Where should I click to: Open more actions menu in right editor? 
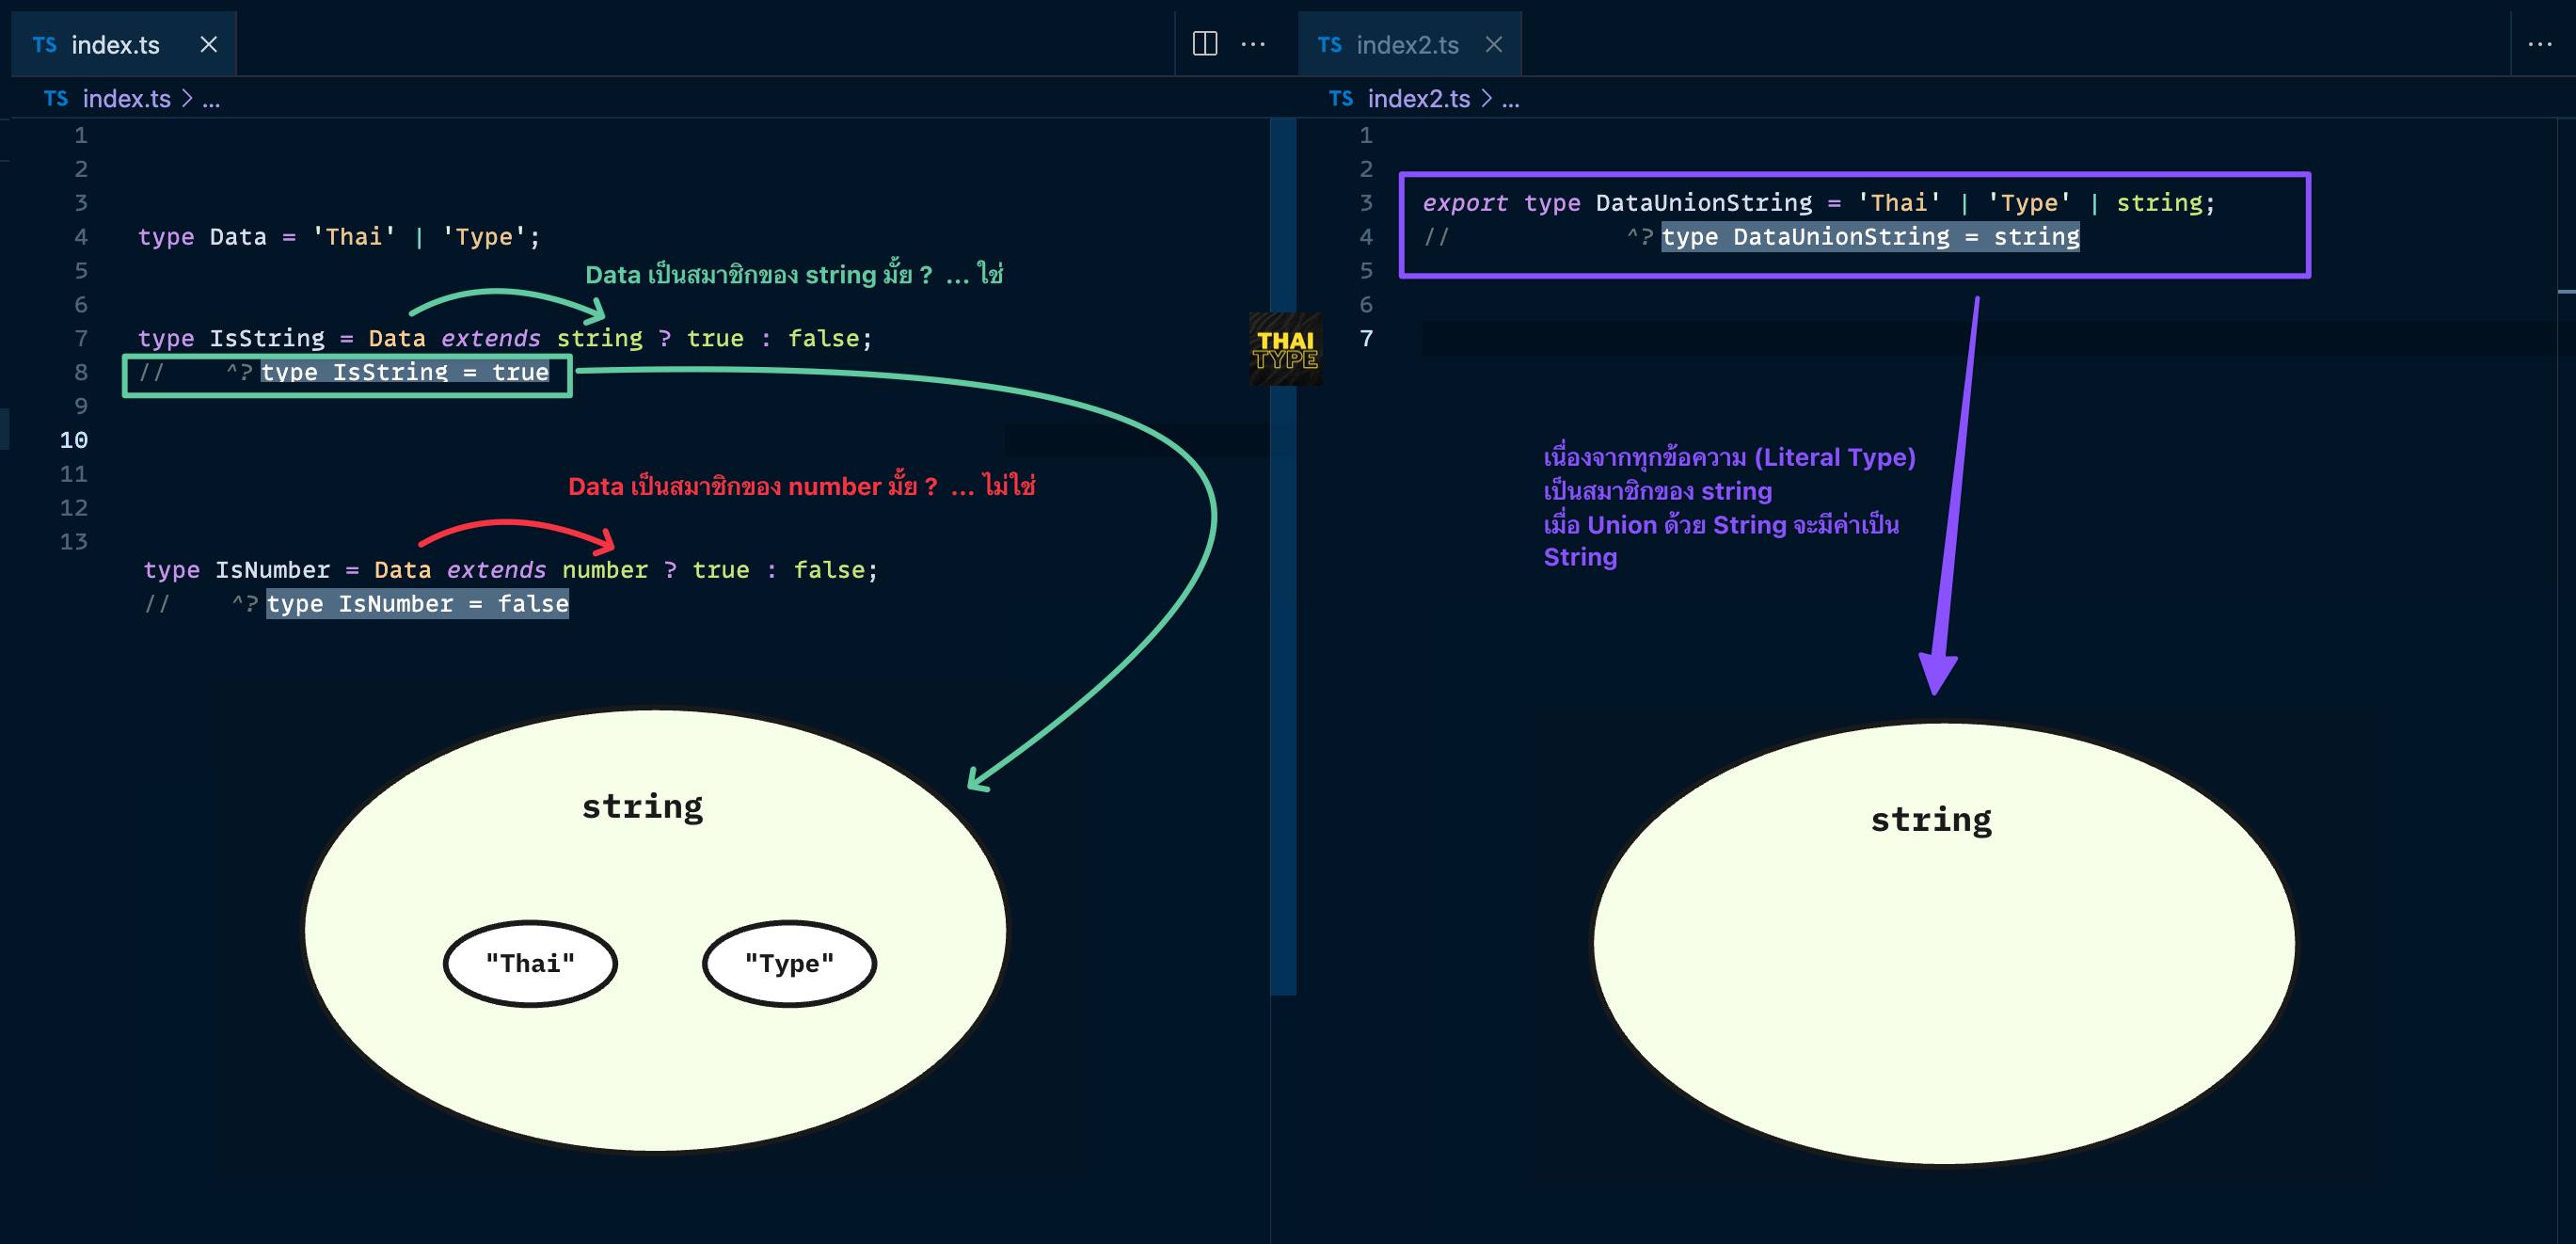(x=2540, y=44)
